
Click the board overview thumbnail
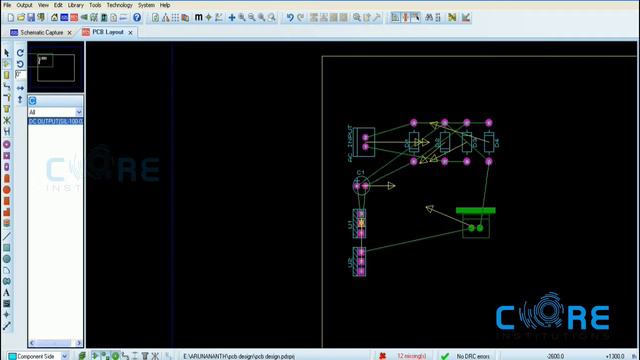[56, 67]
